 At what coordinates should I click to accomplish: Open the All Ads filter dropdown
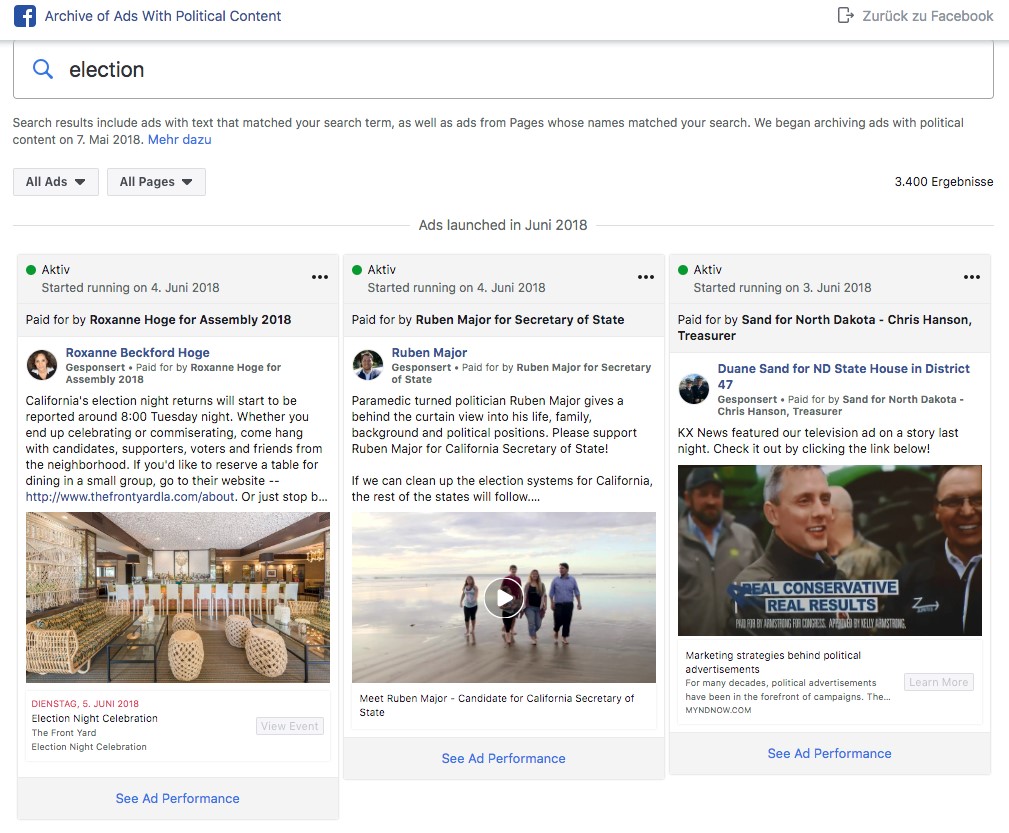click(55, 182)
